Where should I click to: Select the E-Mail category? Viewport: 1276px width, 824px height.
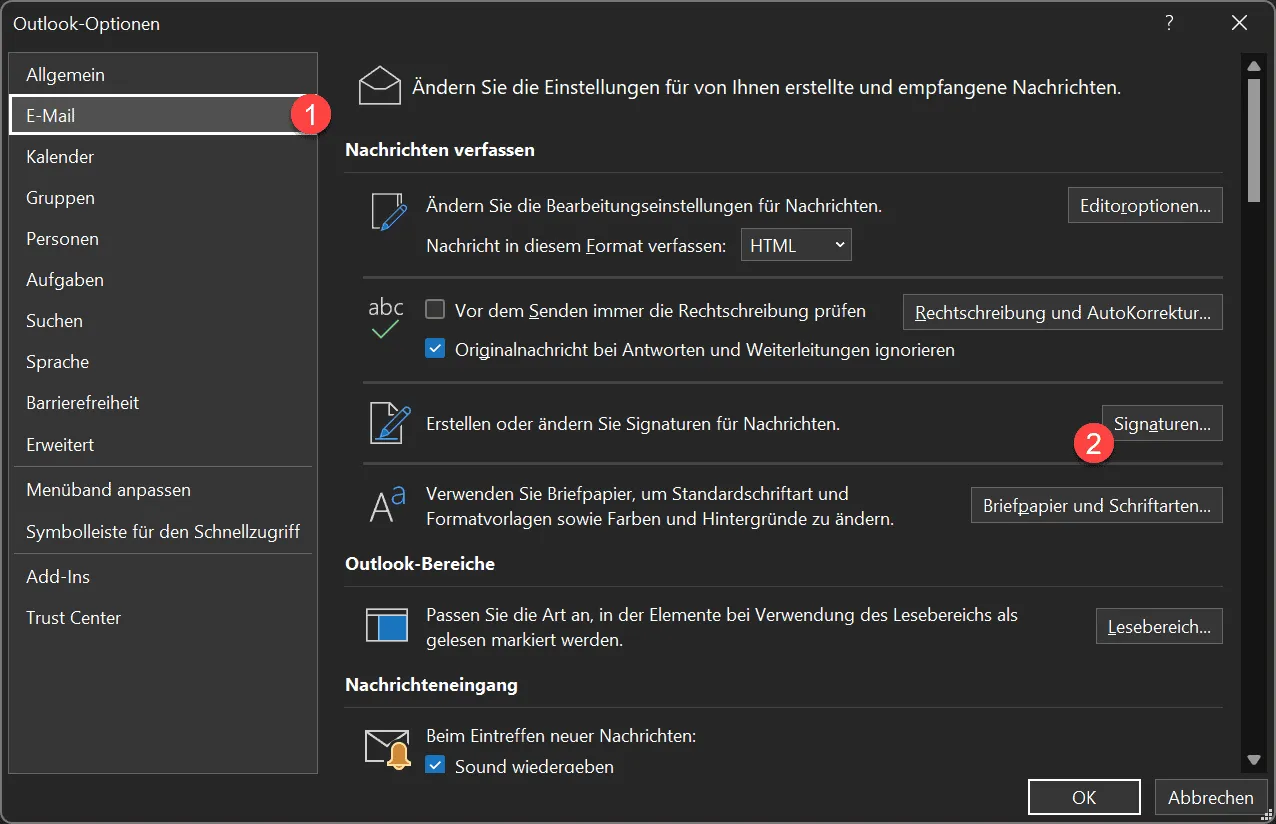click(163, 116)
